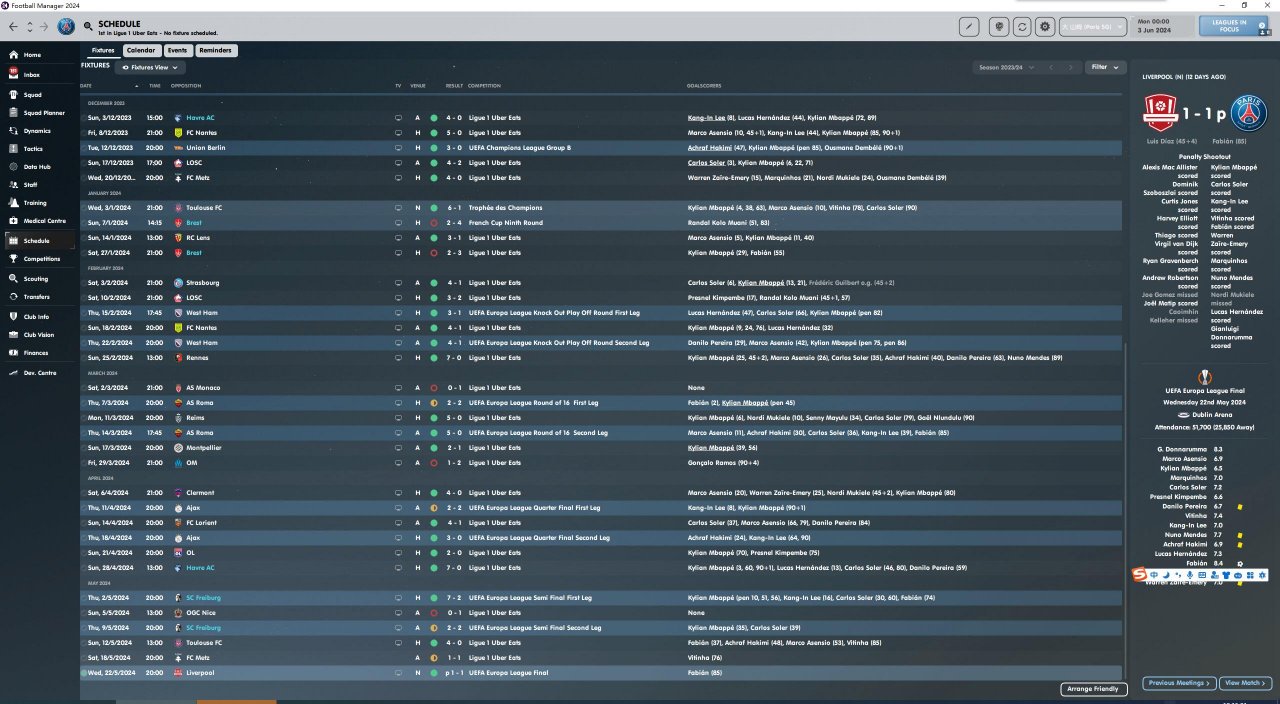
Task: Open the Transfers sidebar icon
Action: (x=13, y=297)
